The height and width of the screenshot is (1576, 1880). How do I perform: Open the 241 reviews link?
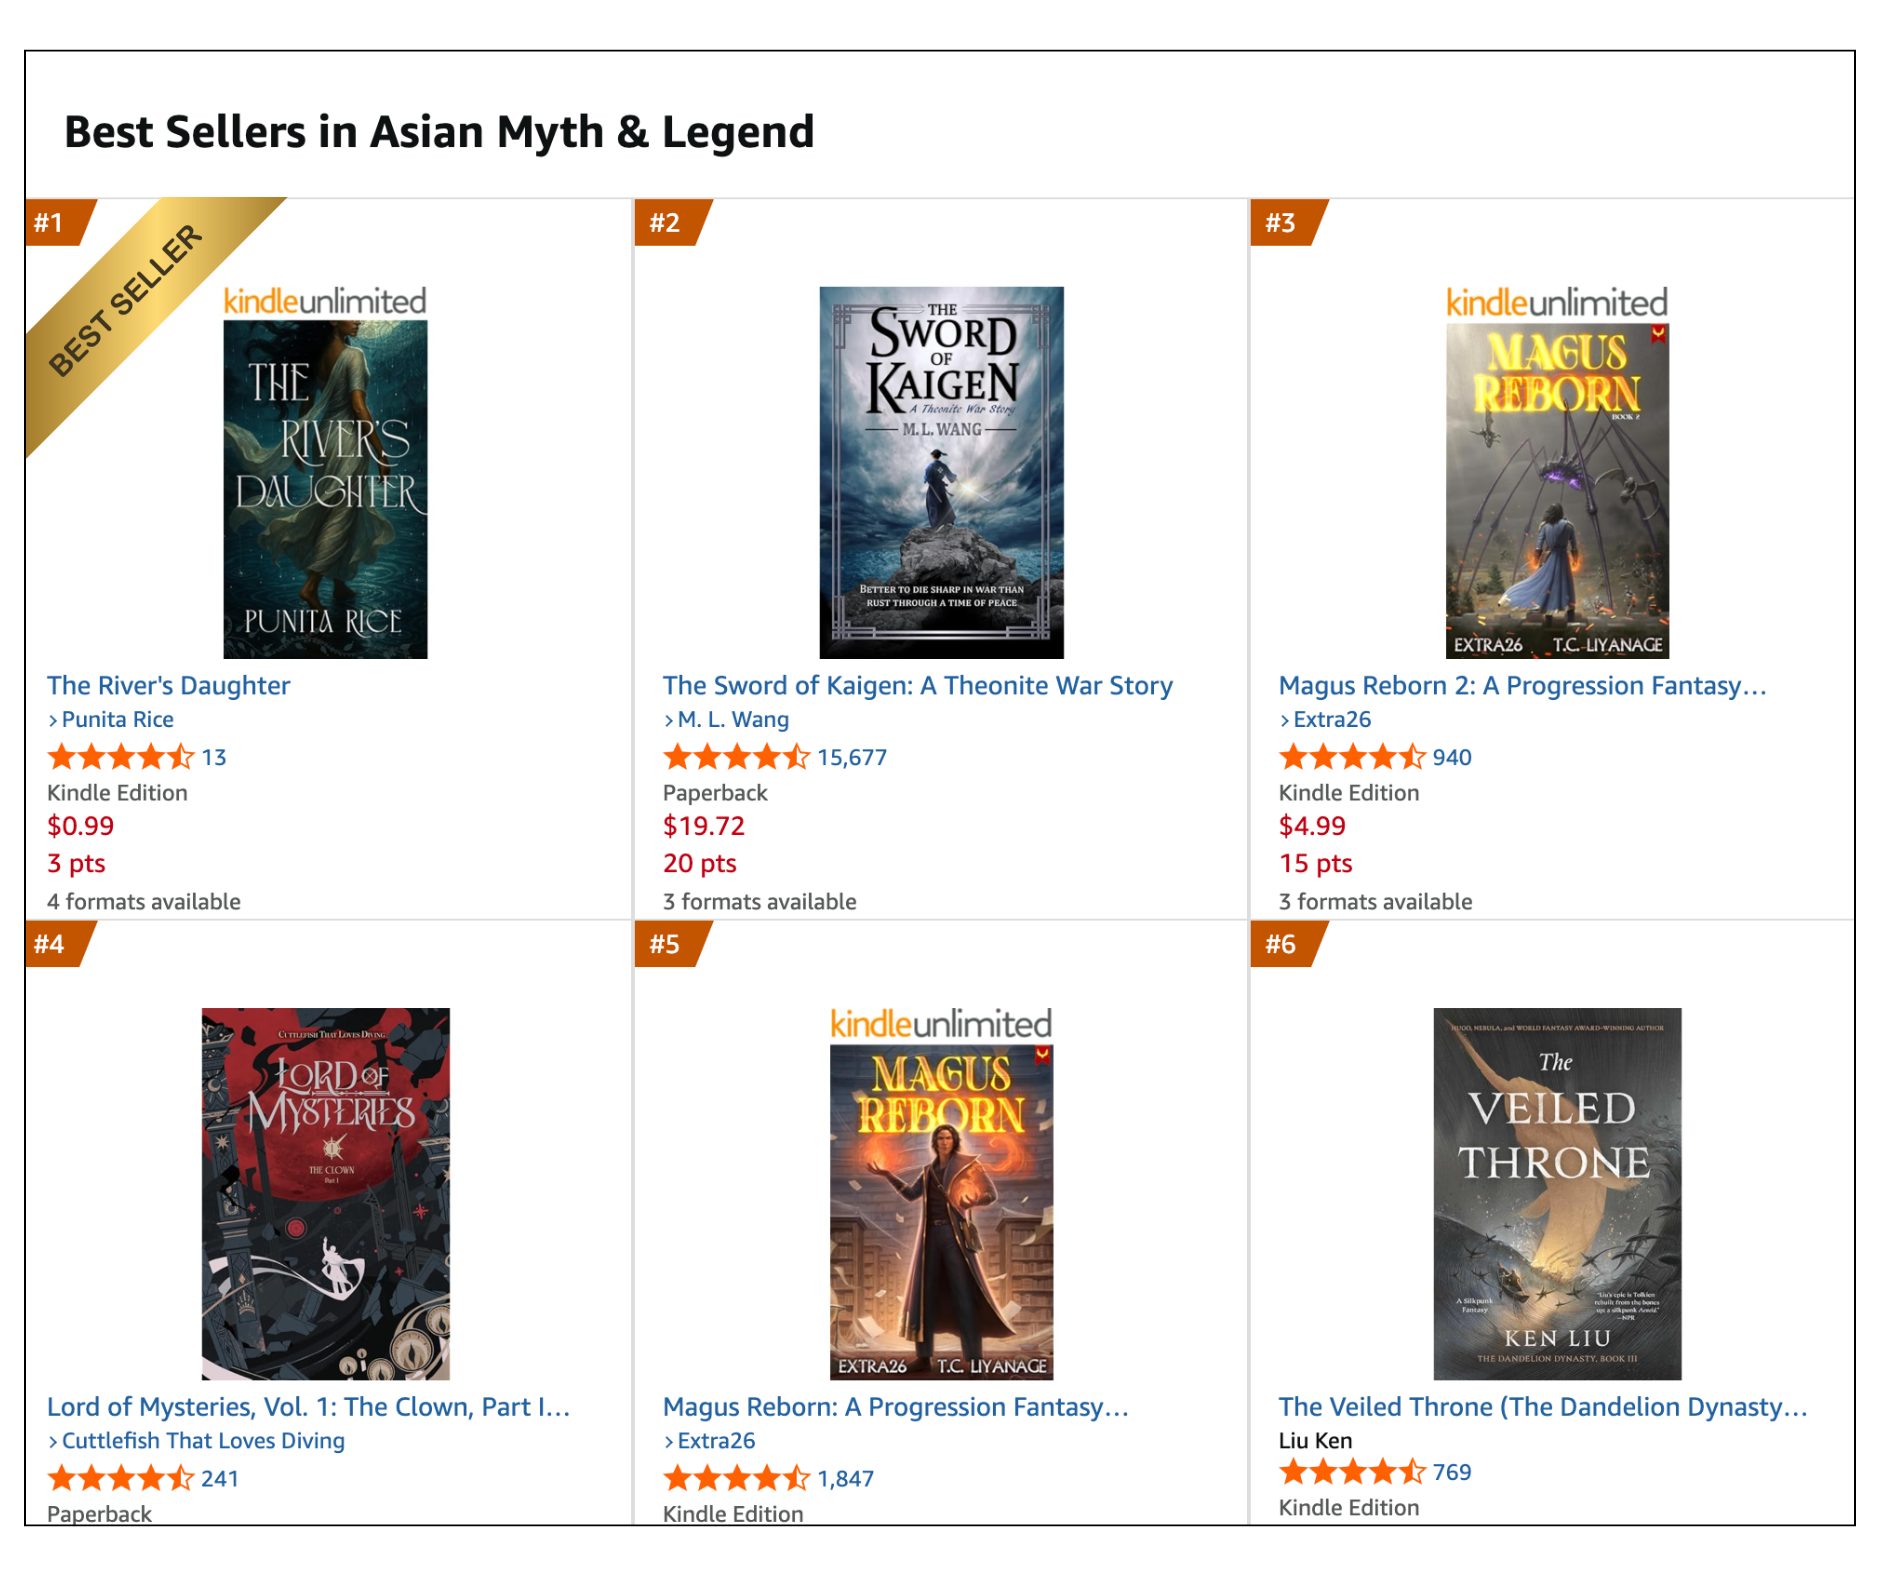(220, 1478)
